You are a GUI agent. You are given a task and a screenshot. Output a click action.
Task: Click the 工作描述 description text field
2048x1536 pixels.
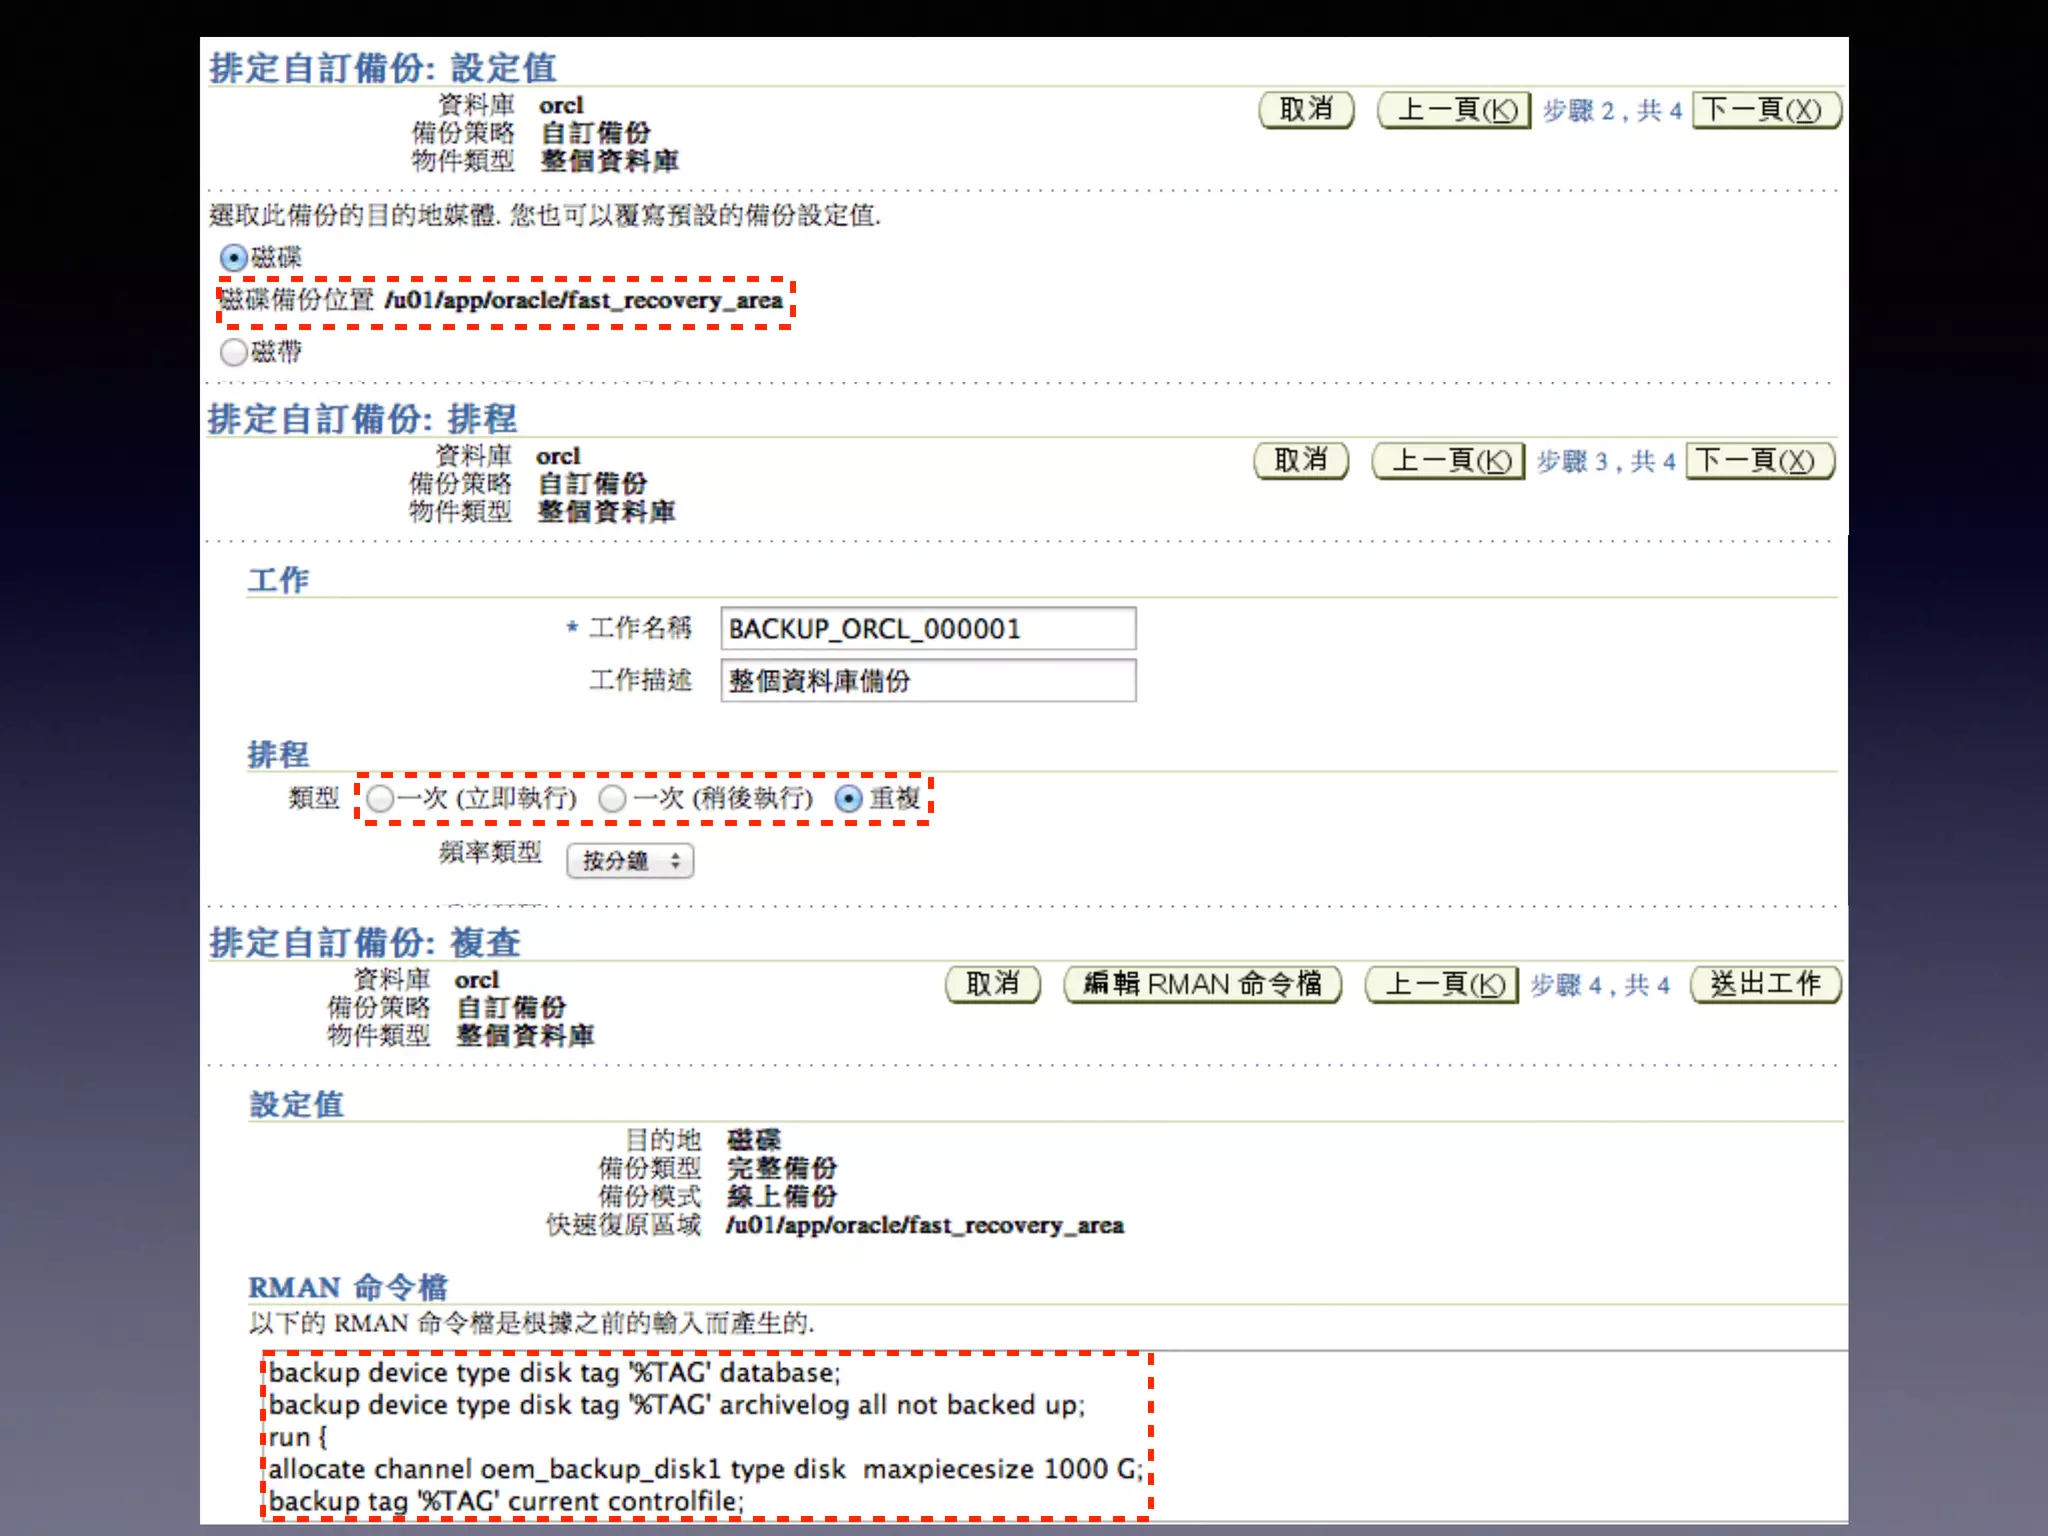click(x=927, y=681)
